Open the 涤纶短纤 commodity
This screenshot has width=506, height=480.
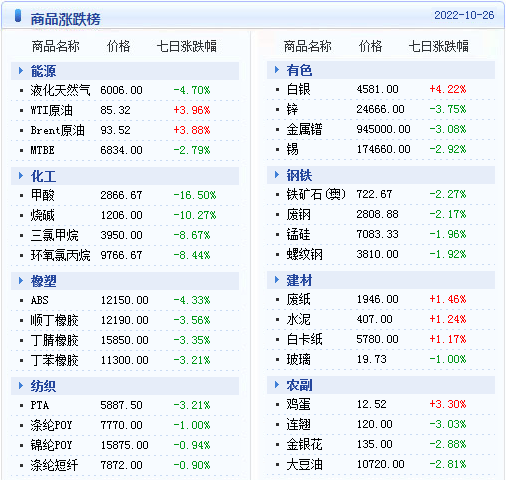pyautogui.click(x=55, y=465)
